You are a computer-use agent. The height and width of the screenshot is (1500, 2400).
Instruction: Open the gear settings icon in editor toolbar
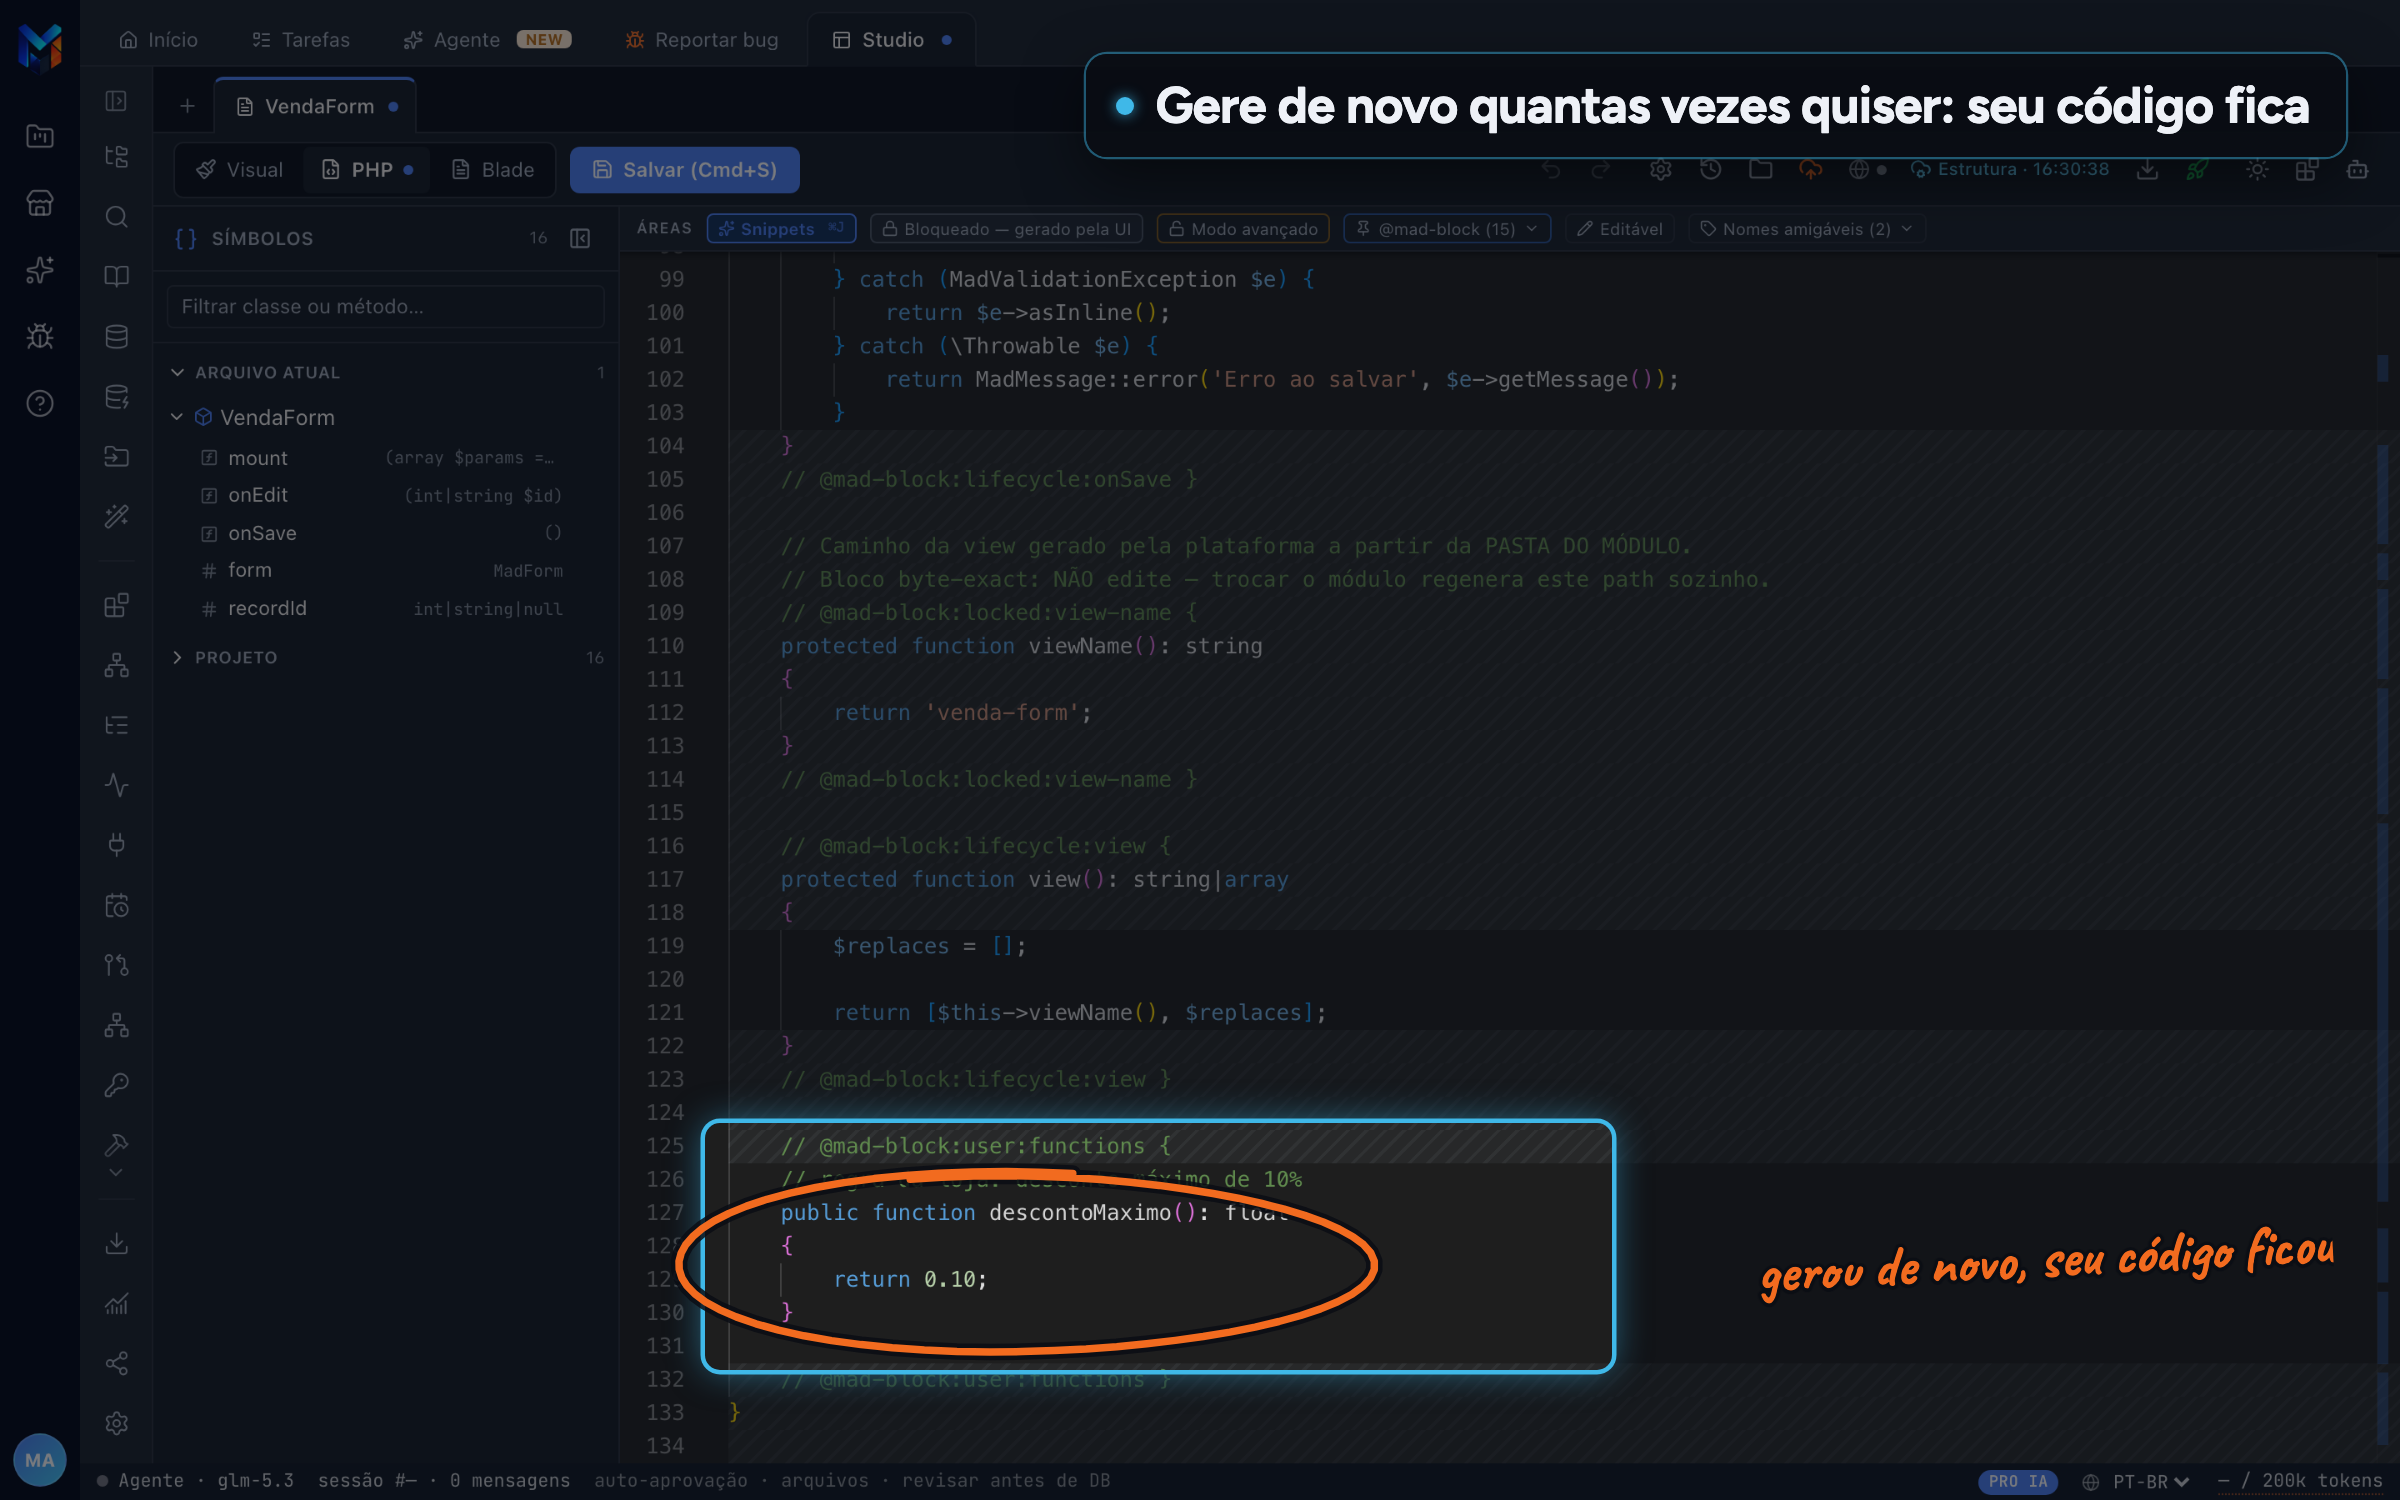point(1661,170)
